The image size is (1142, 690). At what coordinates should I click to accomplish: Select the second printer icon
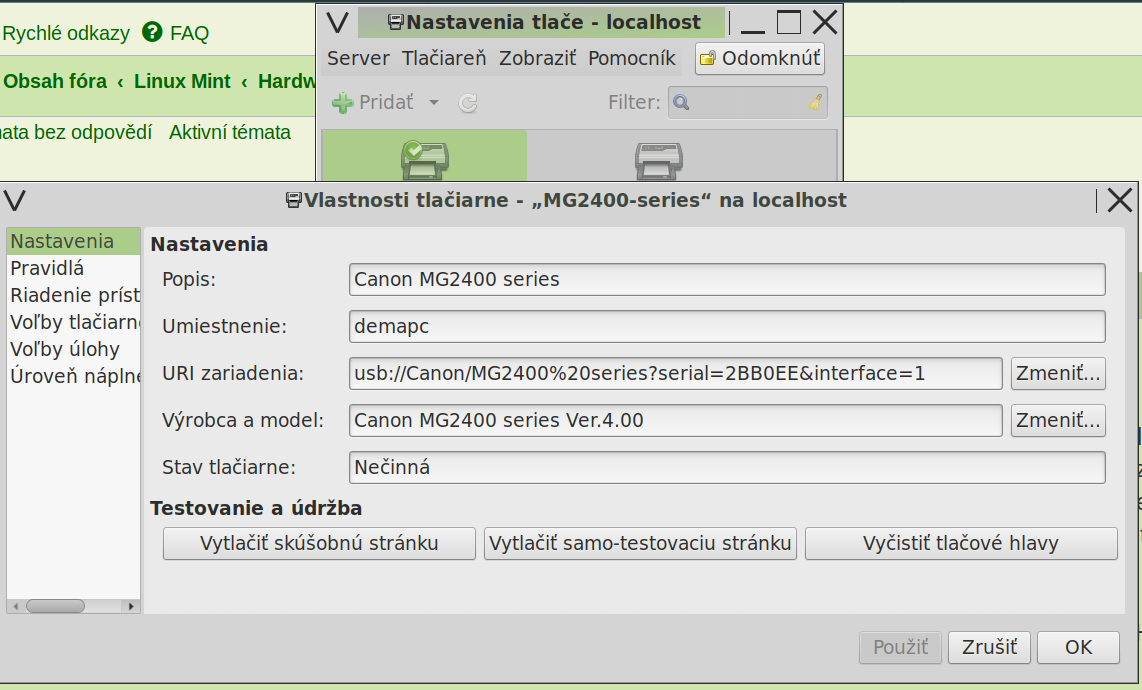(x=658, y=158)
